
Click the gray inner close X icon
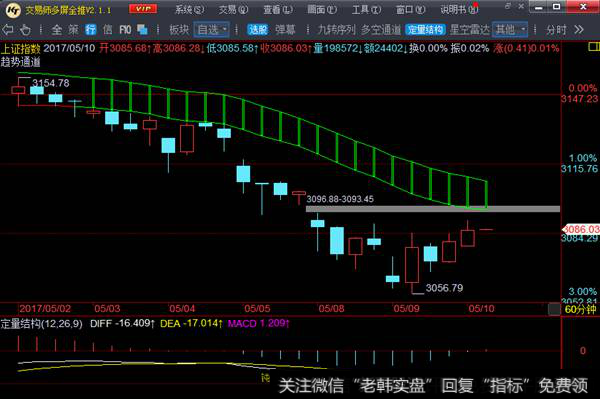(521, 6)
